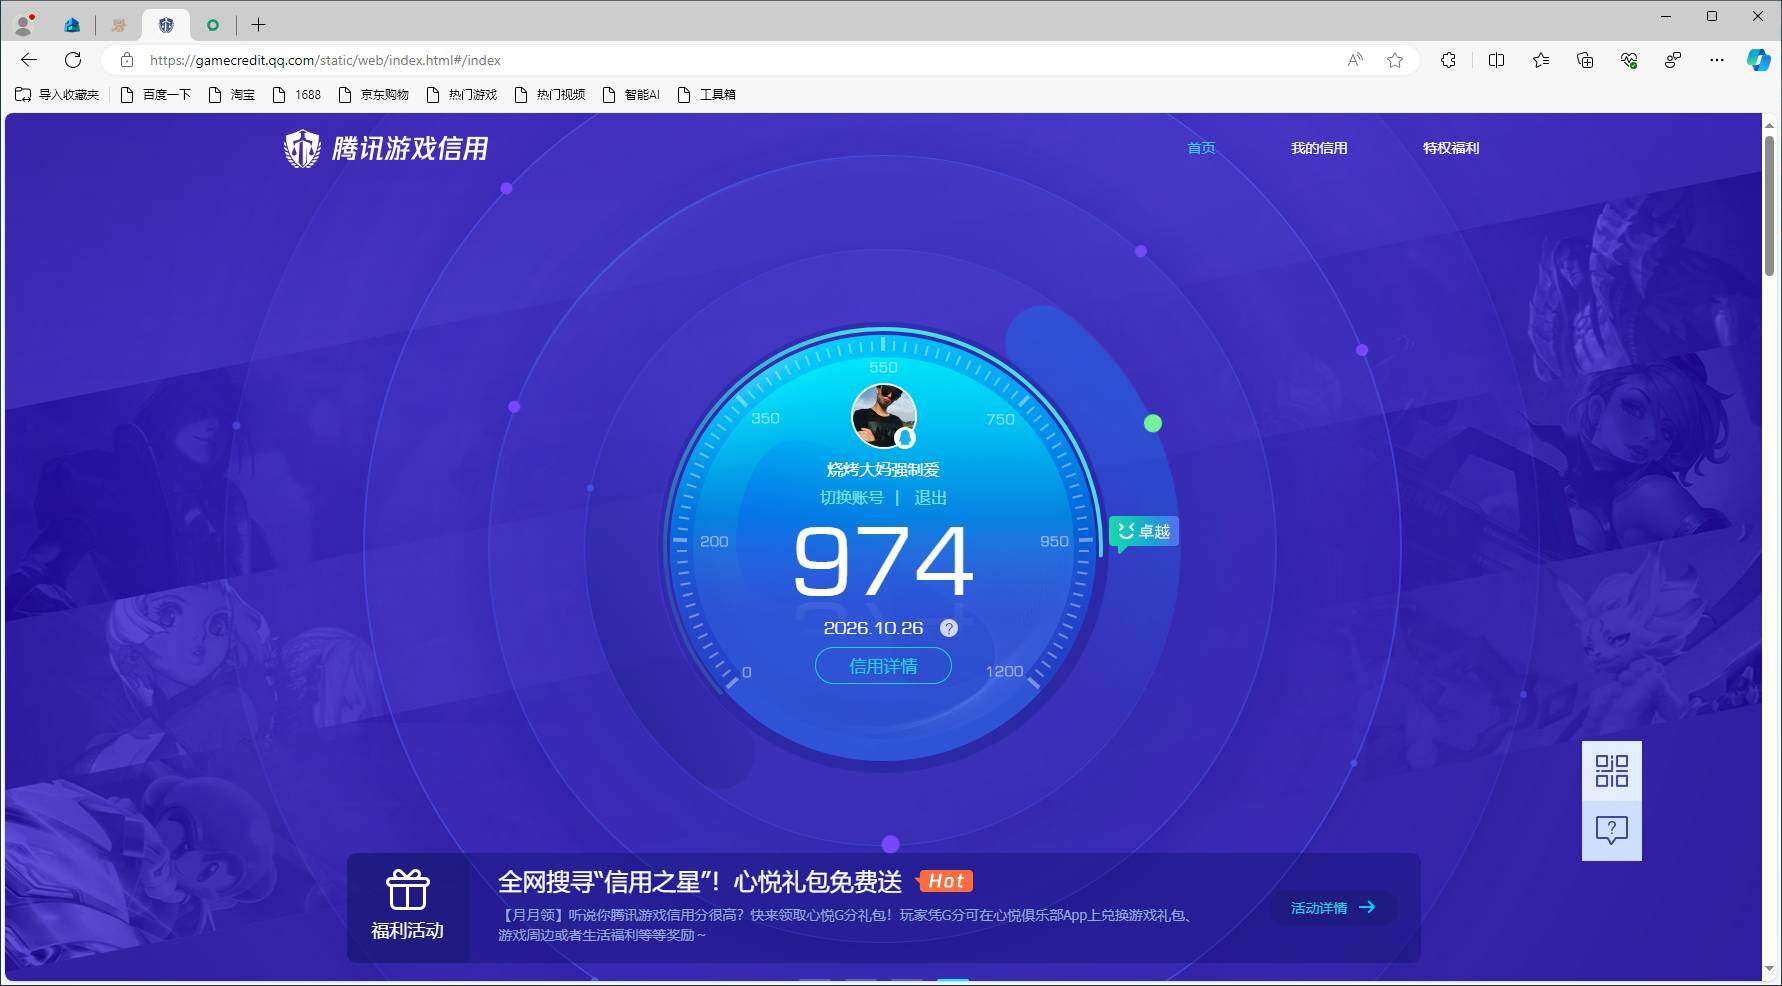
Task: Open the 热门游戏 bookmark
Action: [x=461, y=94]
